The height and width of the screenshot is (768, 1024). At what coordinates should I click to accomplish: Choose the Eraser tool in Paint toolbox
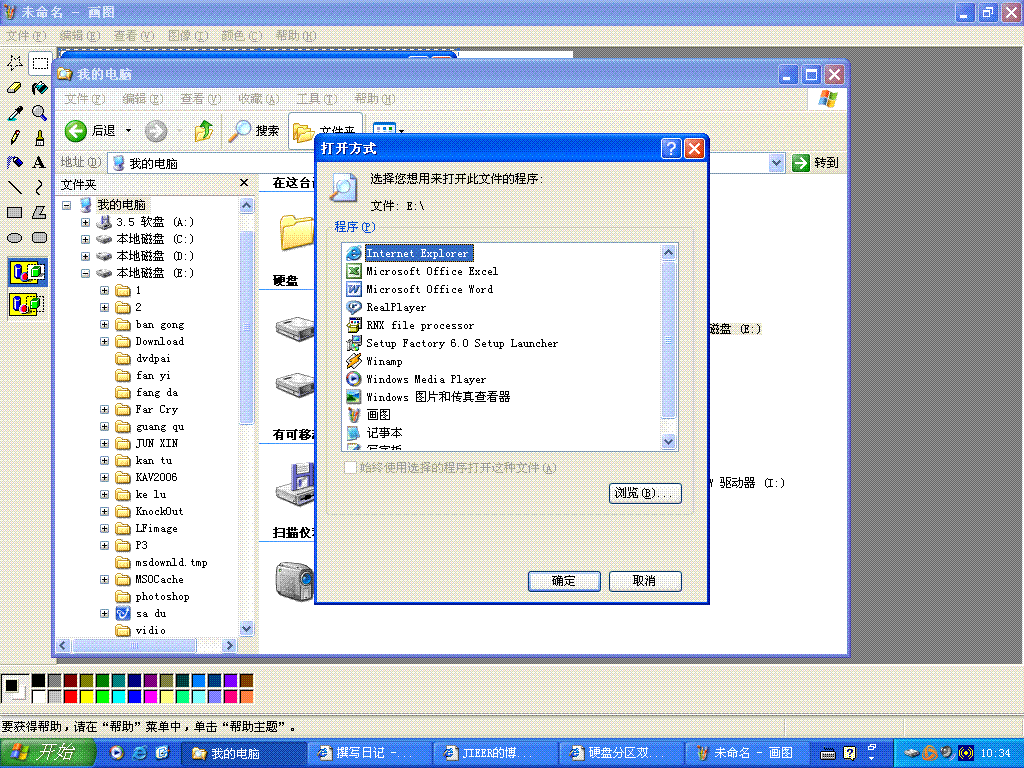click(14, 88)
